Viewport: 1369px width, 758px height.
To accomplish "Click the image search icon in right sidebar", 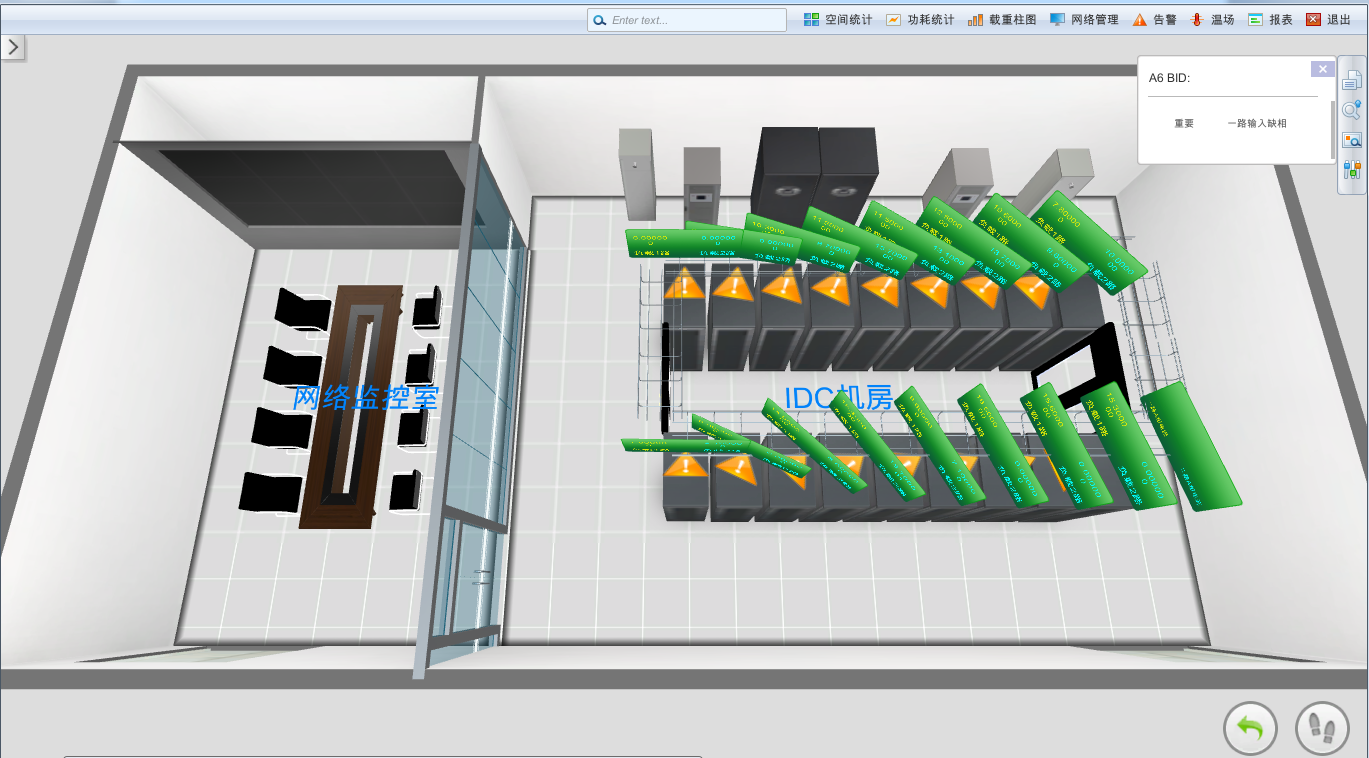I will 1352,140.
